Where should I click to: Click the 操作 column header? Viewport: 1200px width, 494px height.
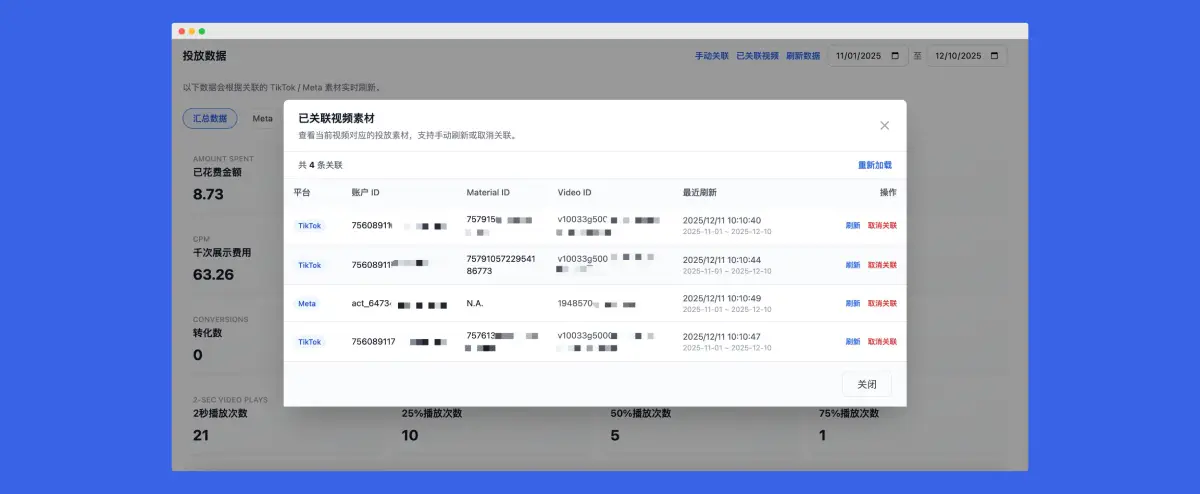coord(888,192)
